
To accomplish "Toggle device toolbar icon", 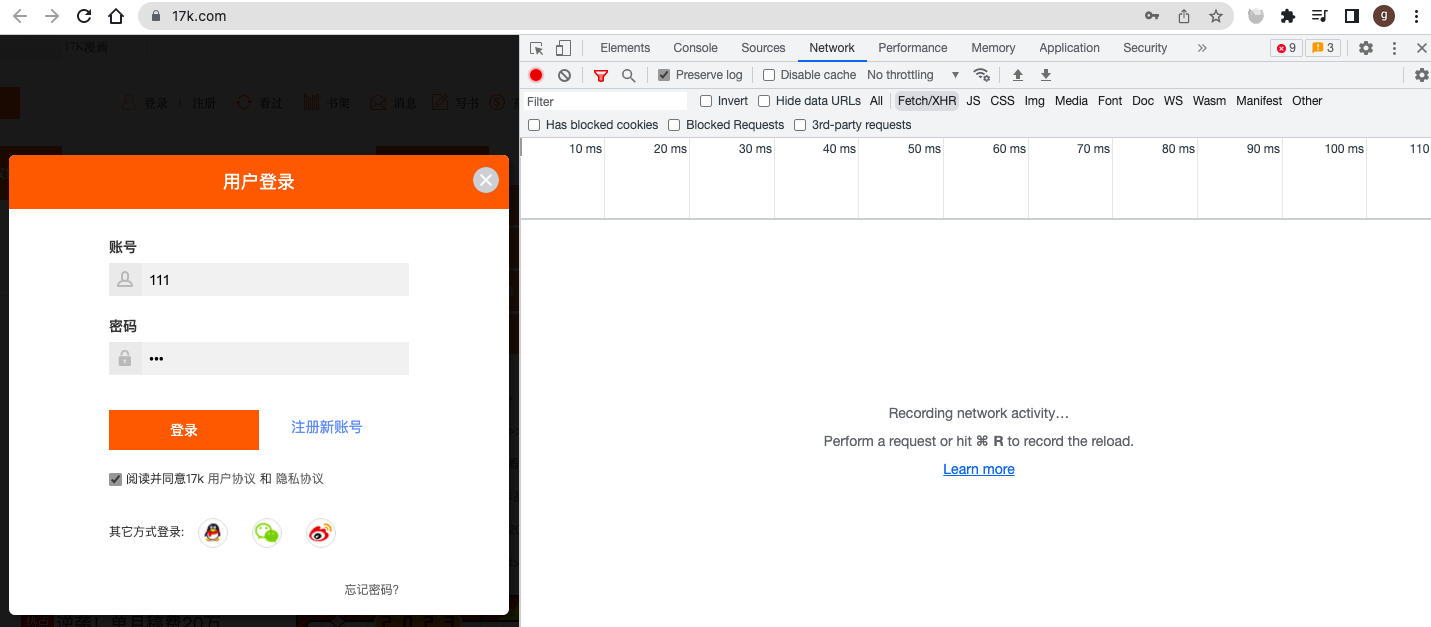I will click(x=563, y=48).
